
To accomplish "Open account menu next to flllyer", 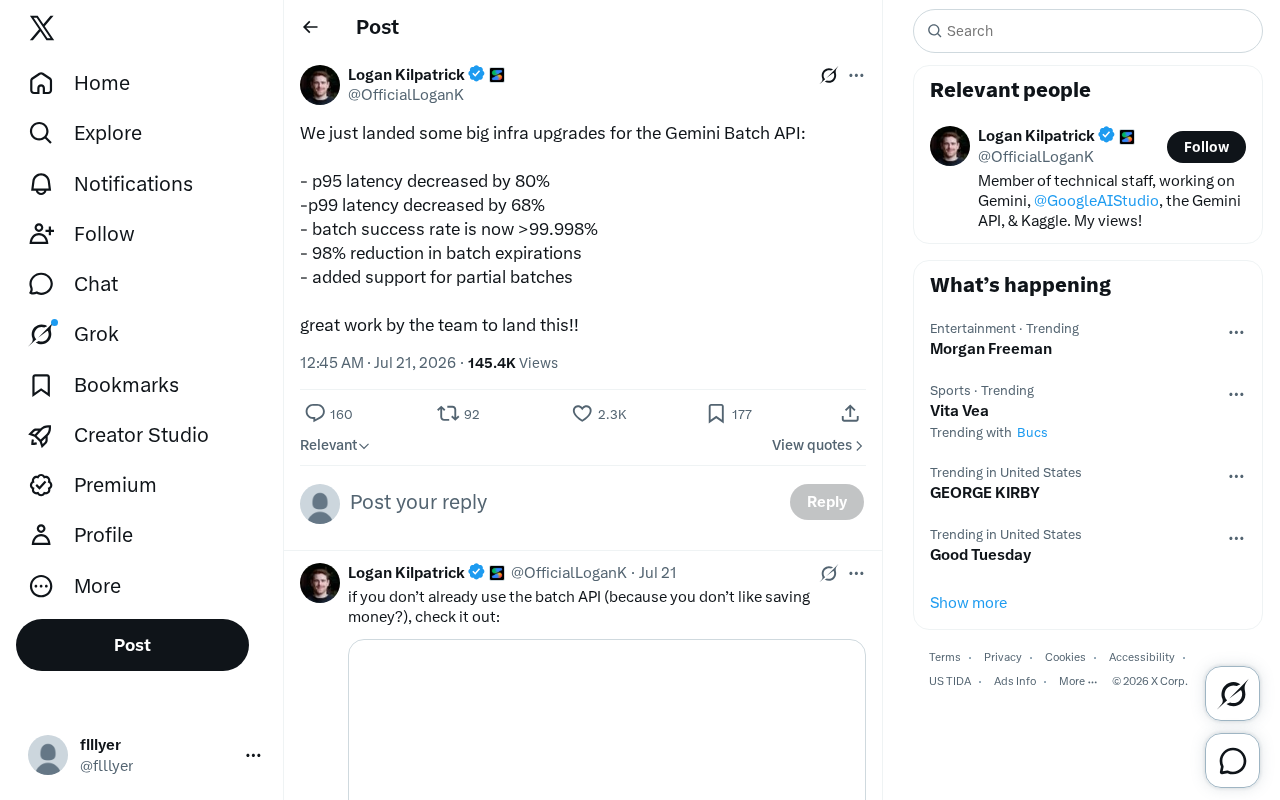I will (253, 755).
